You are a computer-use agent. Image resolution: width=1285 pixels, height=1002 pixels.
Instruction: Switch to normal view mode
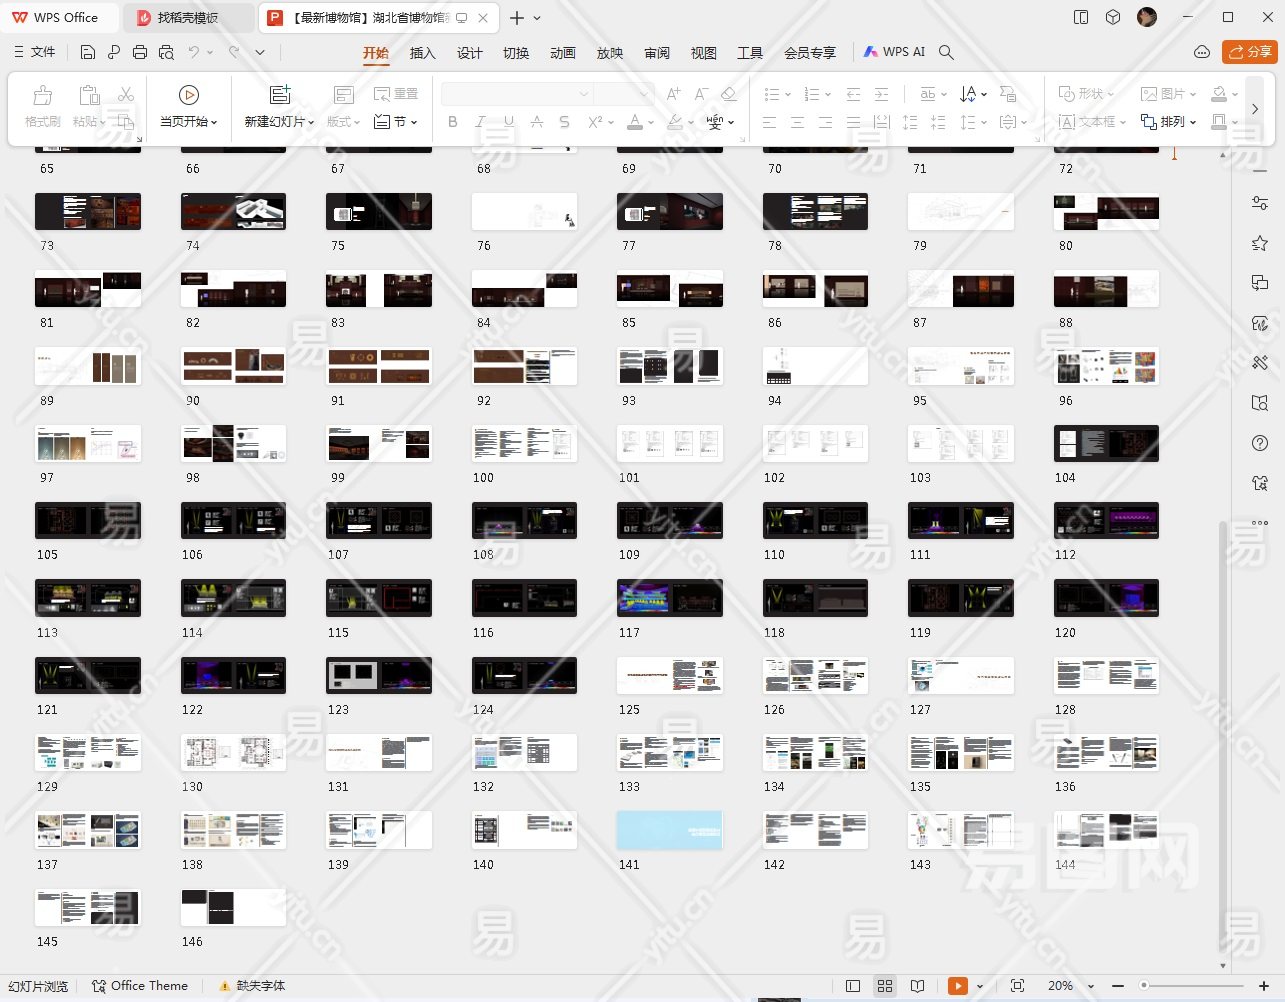click(x=853, y=986)
